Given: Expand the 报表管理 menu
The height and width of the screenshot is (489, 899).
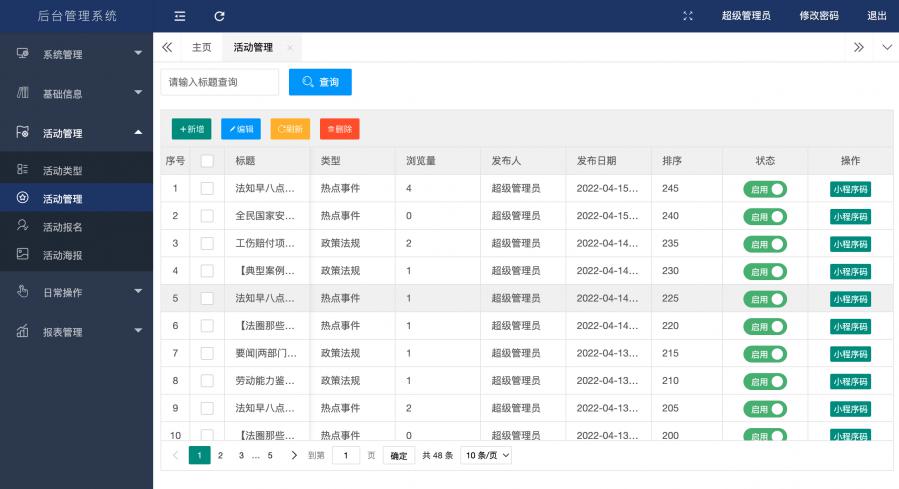Looking at the screenshot, I should click(76, 332).
